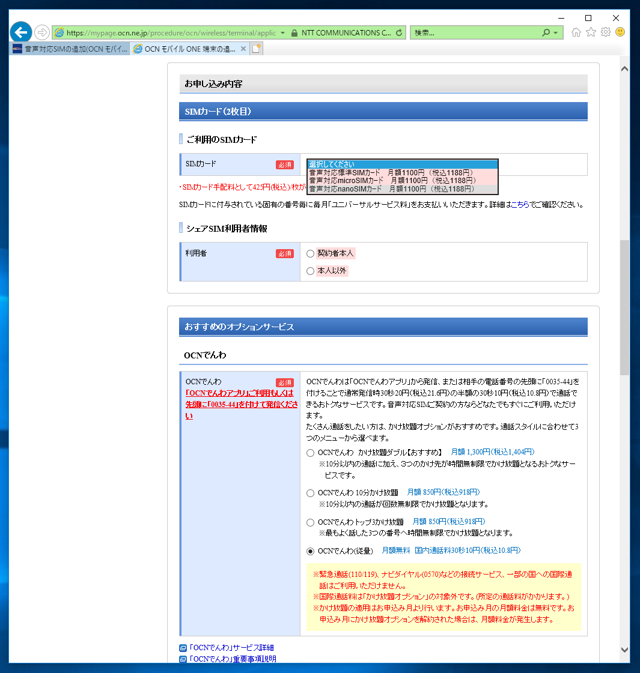Select OCNでんわ(従量) radio option

(x=310, y=551)
